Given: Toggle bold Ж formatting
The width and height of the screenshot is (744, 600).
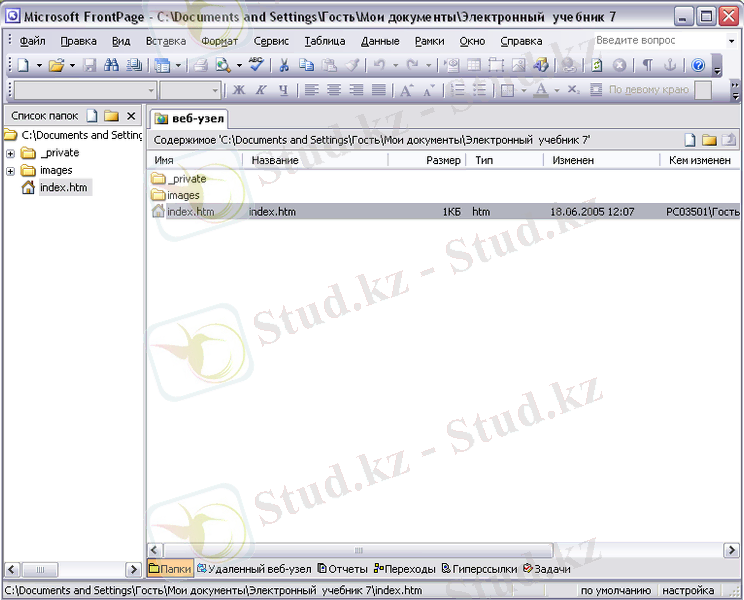Looking at the screenshot, I should pyautogui.click(x=239, y=90).
